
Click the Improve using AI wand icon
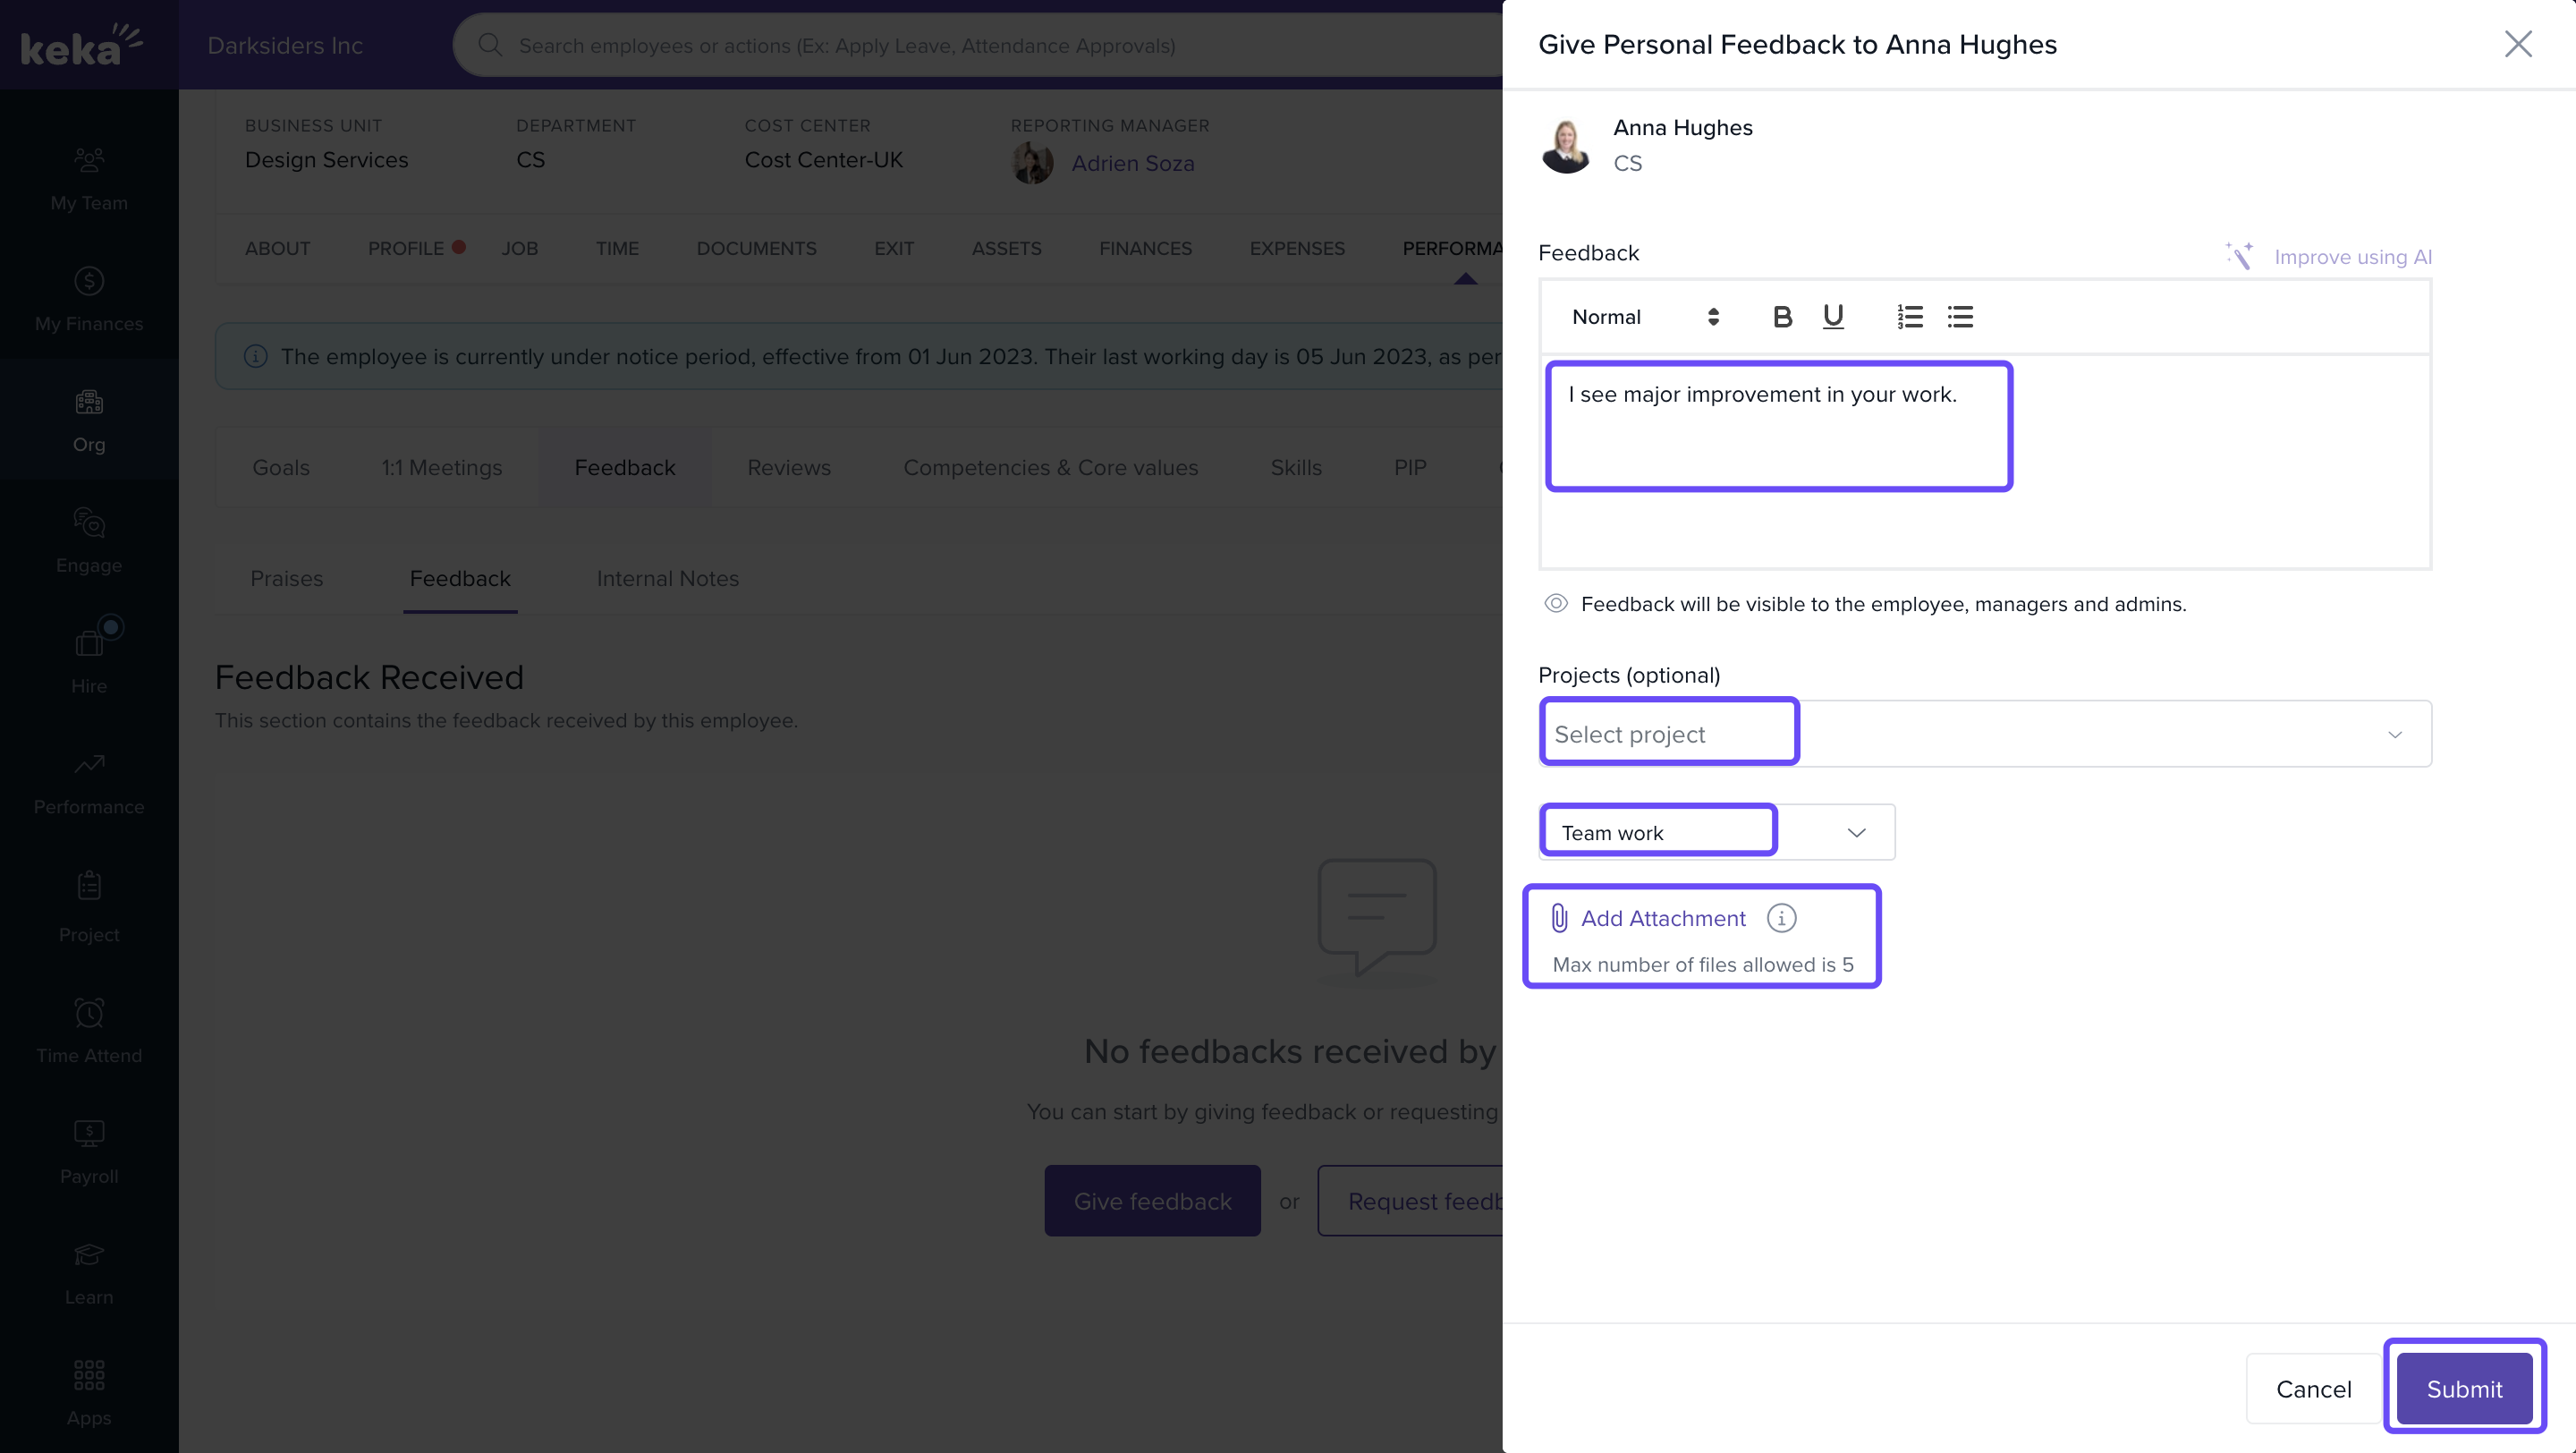[x=2239, y=256]
